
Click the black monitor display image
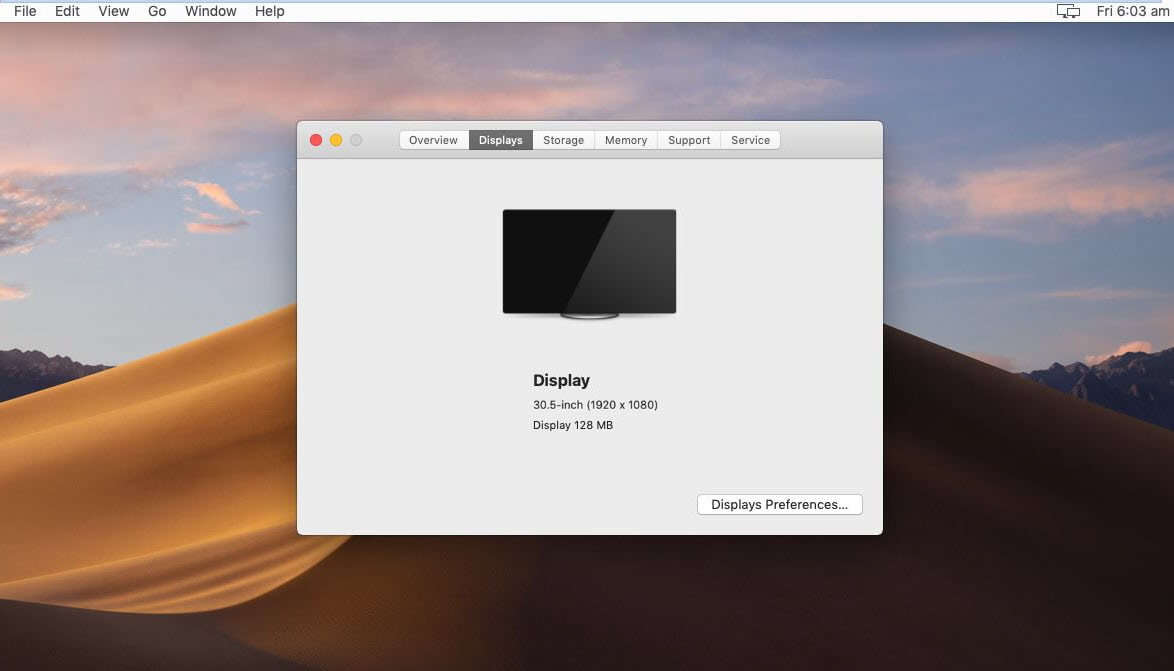click(589, 264)
